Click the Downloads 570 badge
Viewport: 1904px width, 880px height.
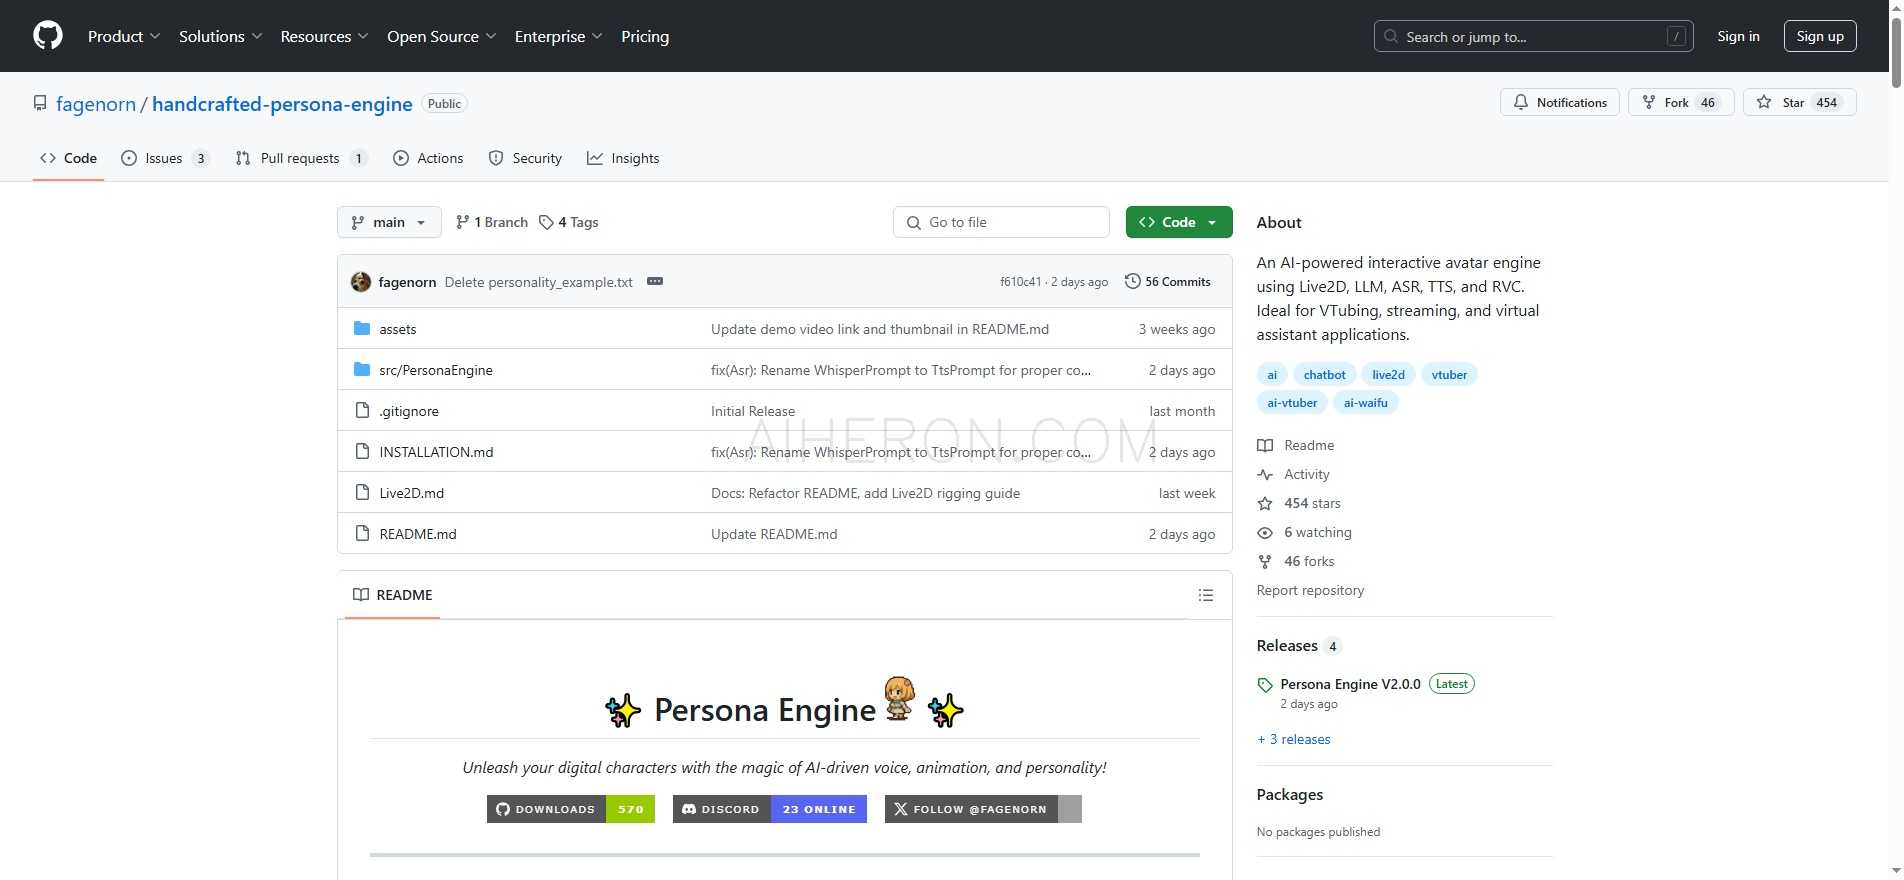pos(571,809)
